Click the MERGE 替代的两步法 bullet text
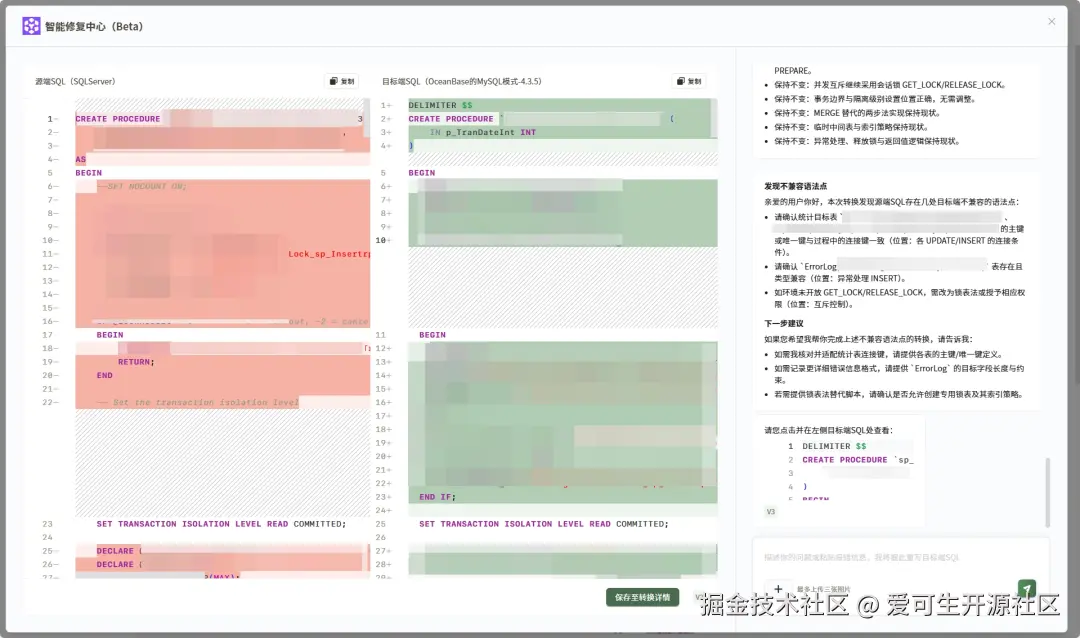Viewport: 1080px width, 638px height. [857, 113]
